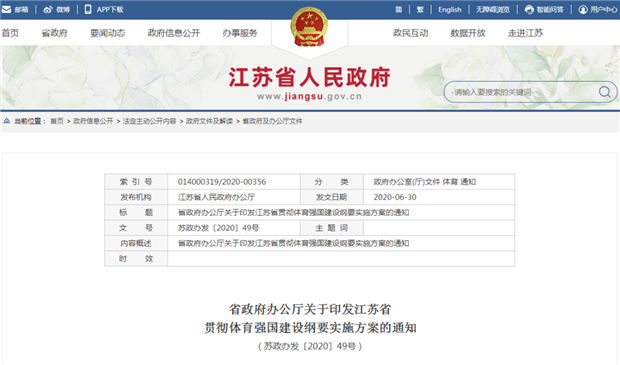620x365 pixels.
Task: Open the 政民互动 menu item
Action: pyautogui.click(x=410, y=33)
